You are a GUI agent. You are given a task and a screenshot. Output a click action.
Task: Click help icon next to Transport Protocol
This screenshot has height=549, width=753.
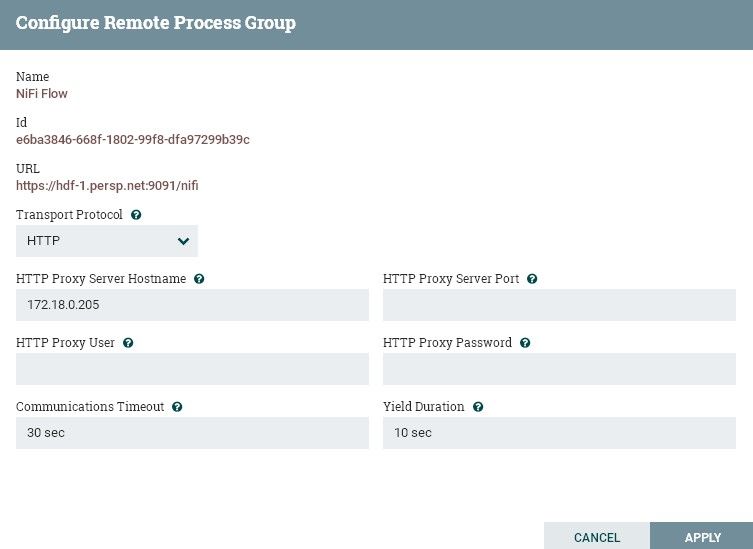136,215
